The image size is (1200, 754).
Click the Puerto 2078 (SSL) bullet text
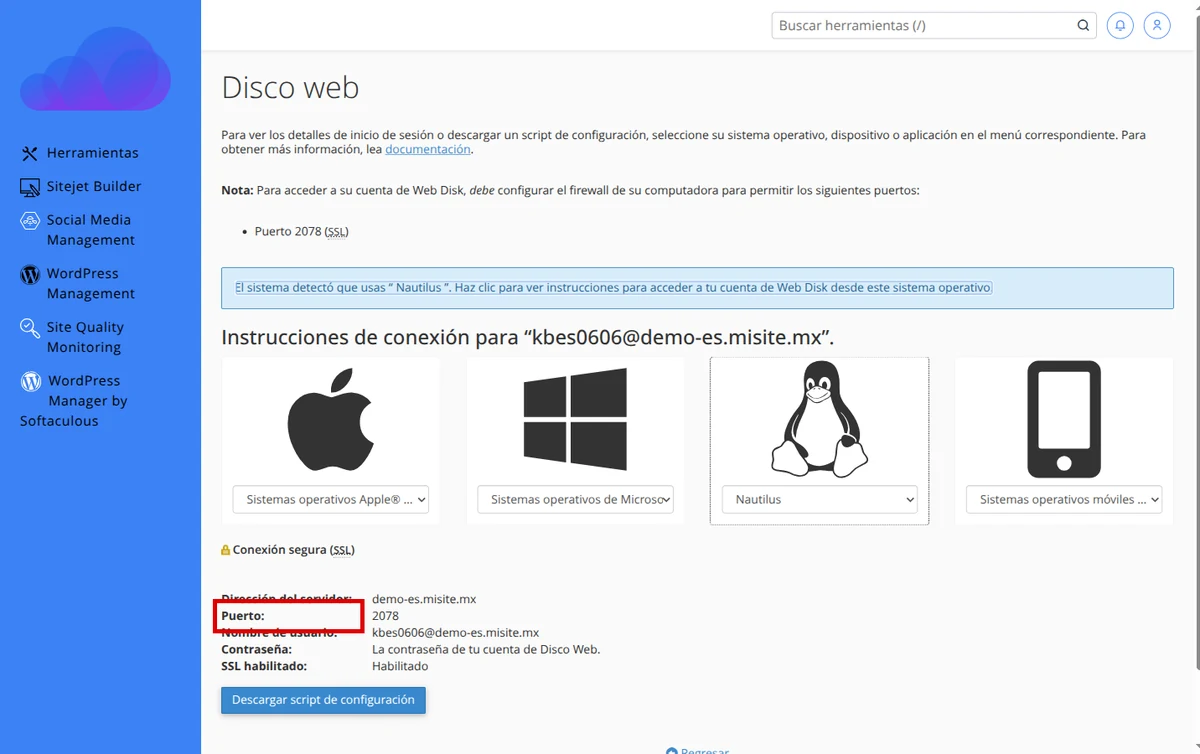[x=301, y=231]
